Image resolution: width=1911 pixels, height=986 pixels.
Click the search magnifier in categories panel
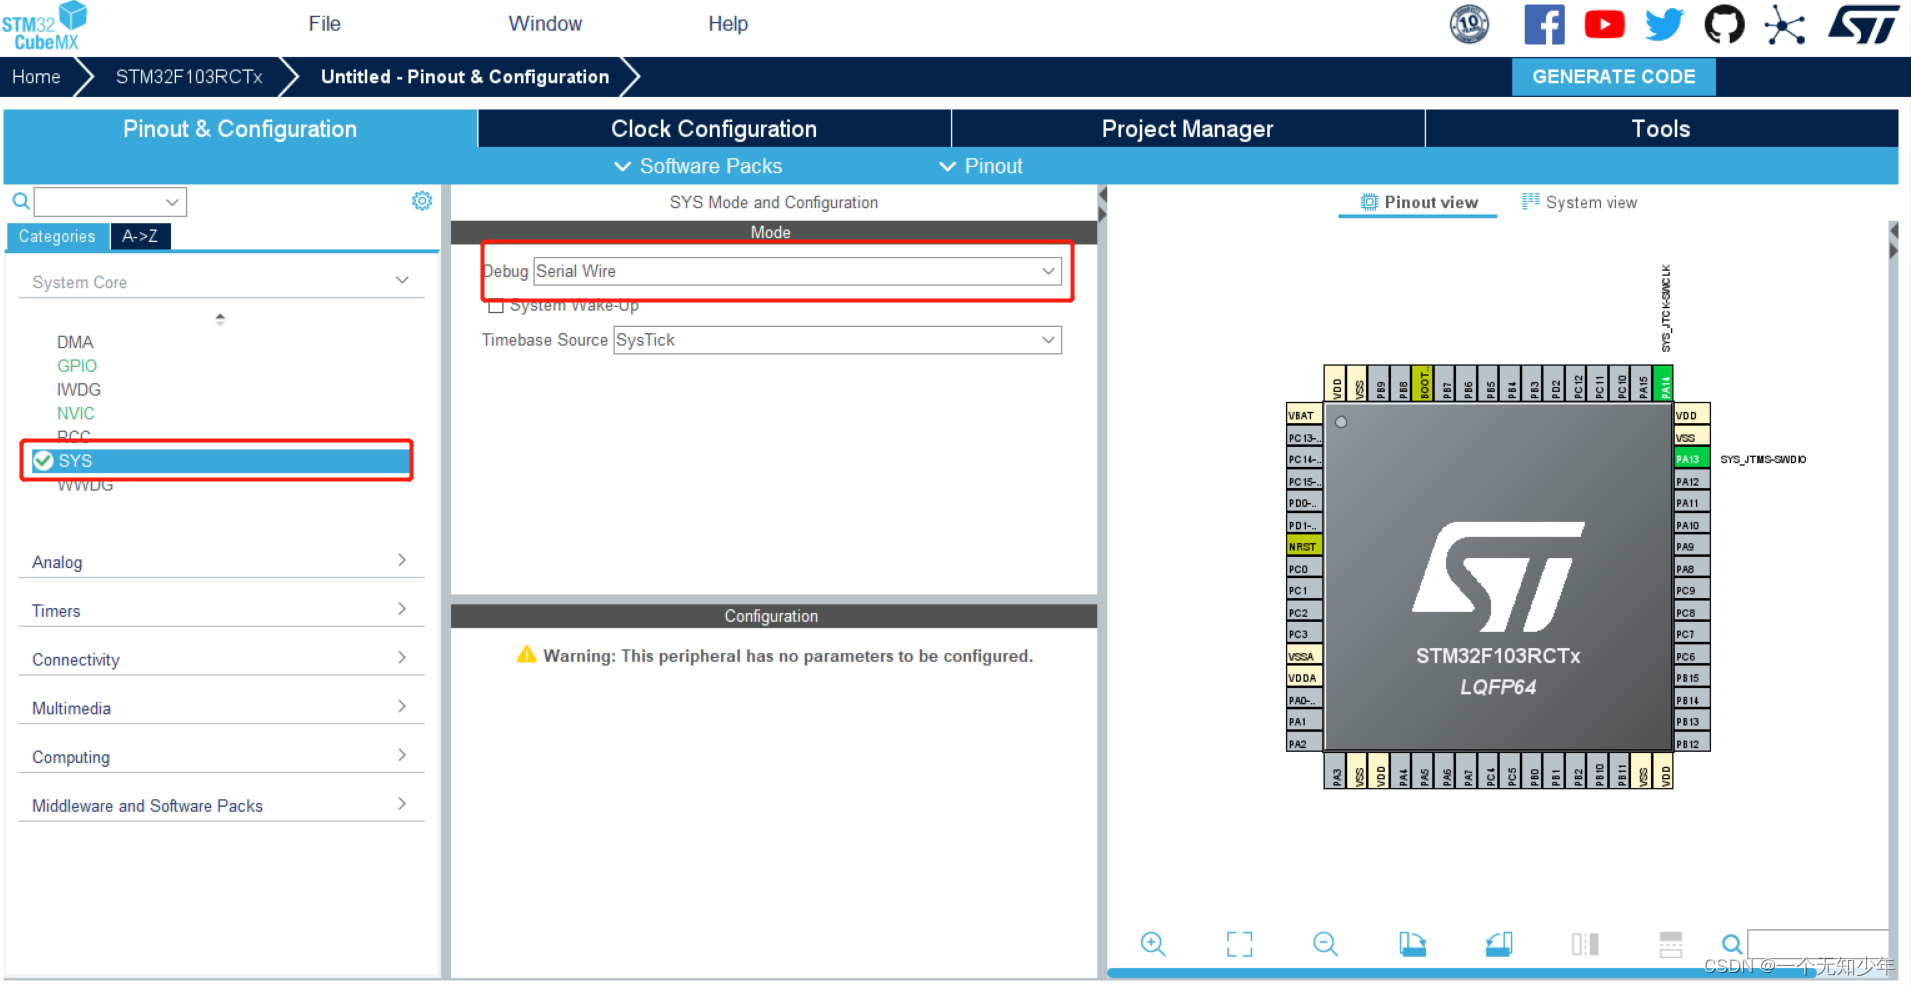[20, 202]
